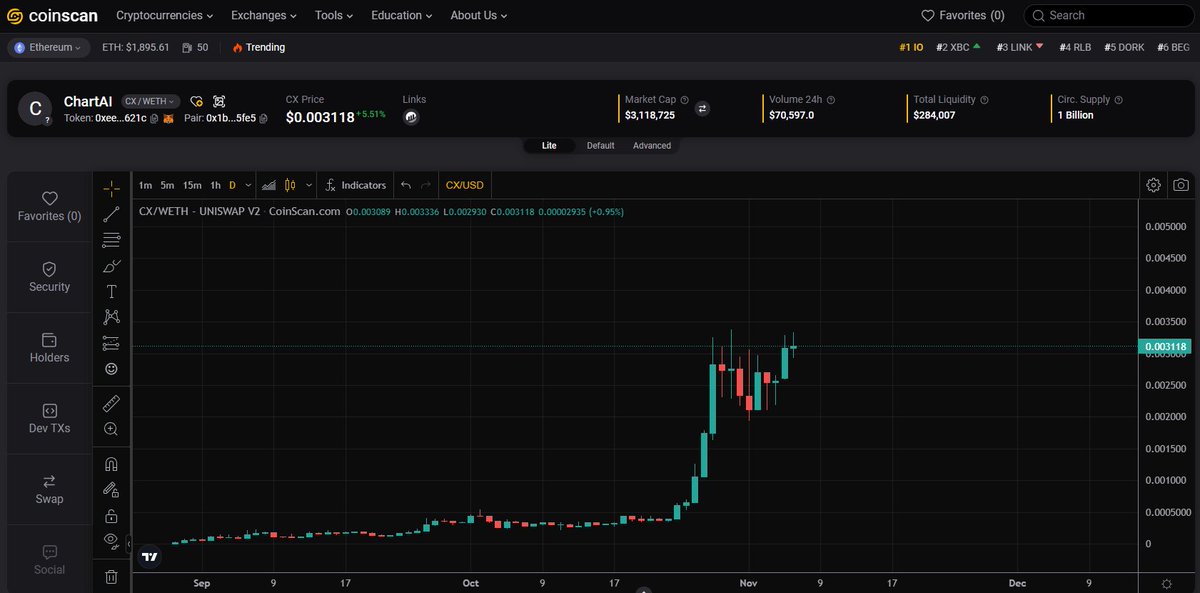
Task: Open the #2 XBC trending token
Action: (x=958, y=47)
